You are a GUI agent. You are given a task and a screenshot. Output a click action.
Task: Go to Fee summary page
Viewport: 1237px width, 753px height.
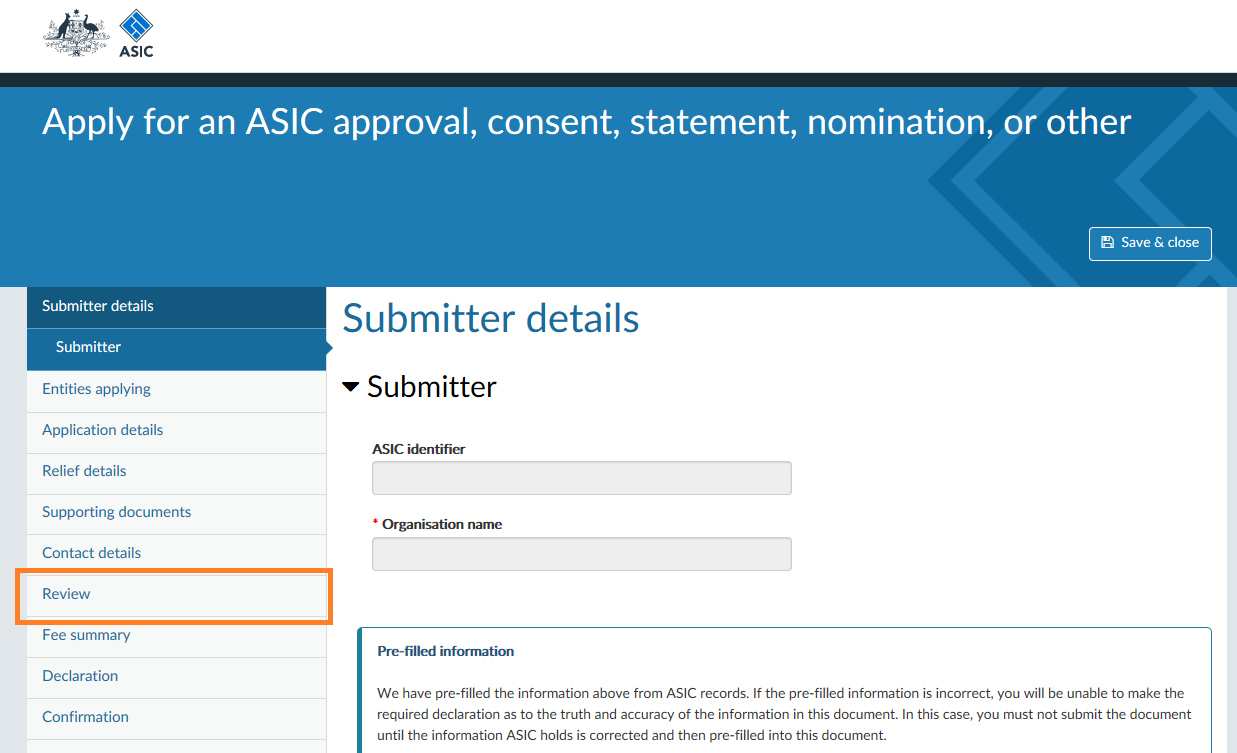(x=176, y=636)
